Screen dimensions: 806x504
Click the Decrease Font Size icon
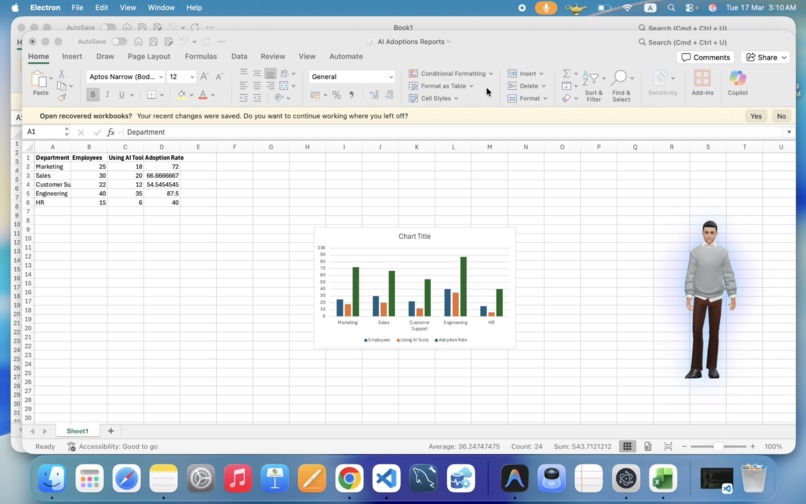click(x=219, y=77)
